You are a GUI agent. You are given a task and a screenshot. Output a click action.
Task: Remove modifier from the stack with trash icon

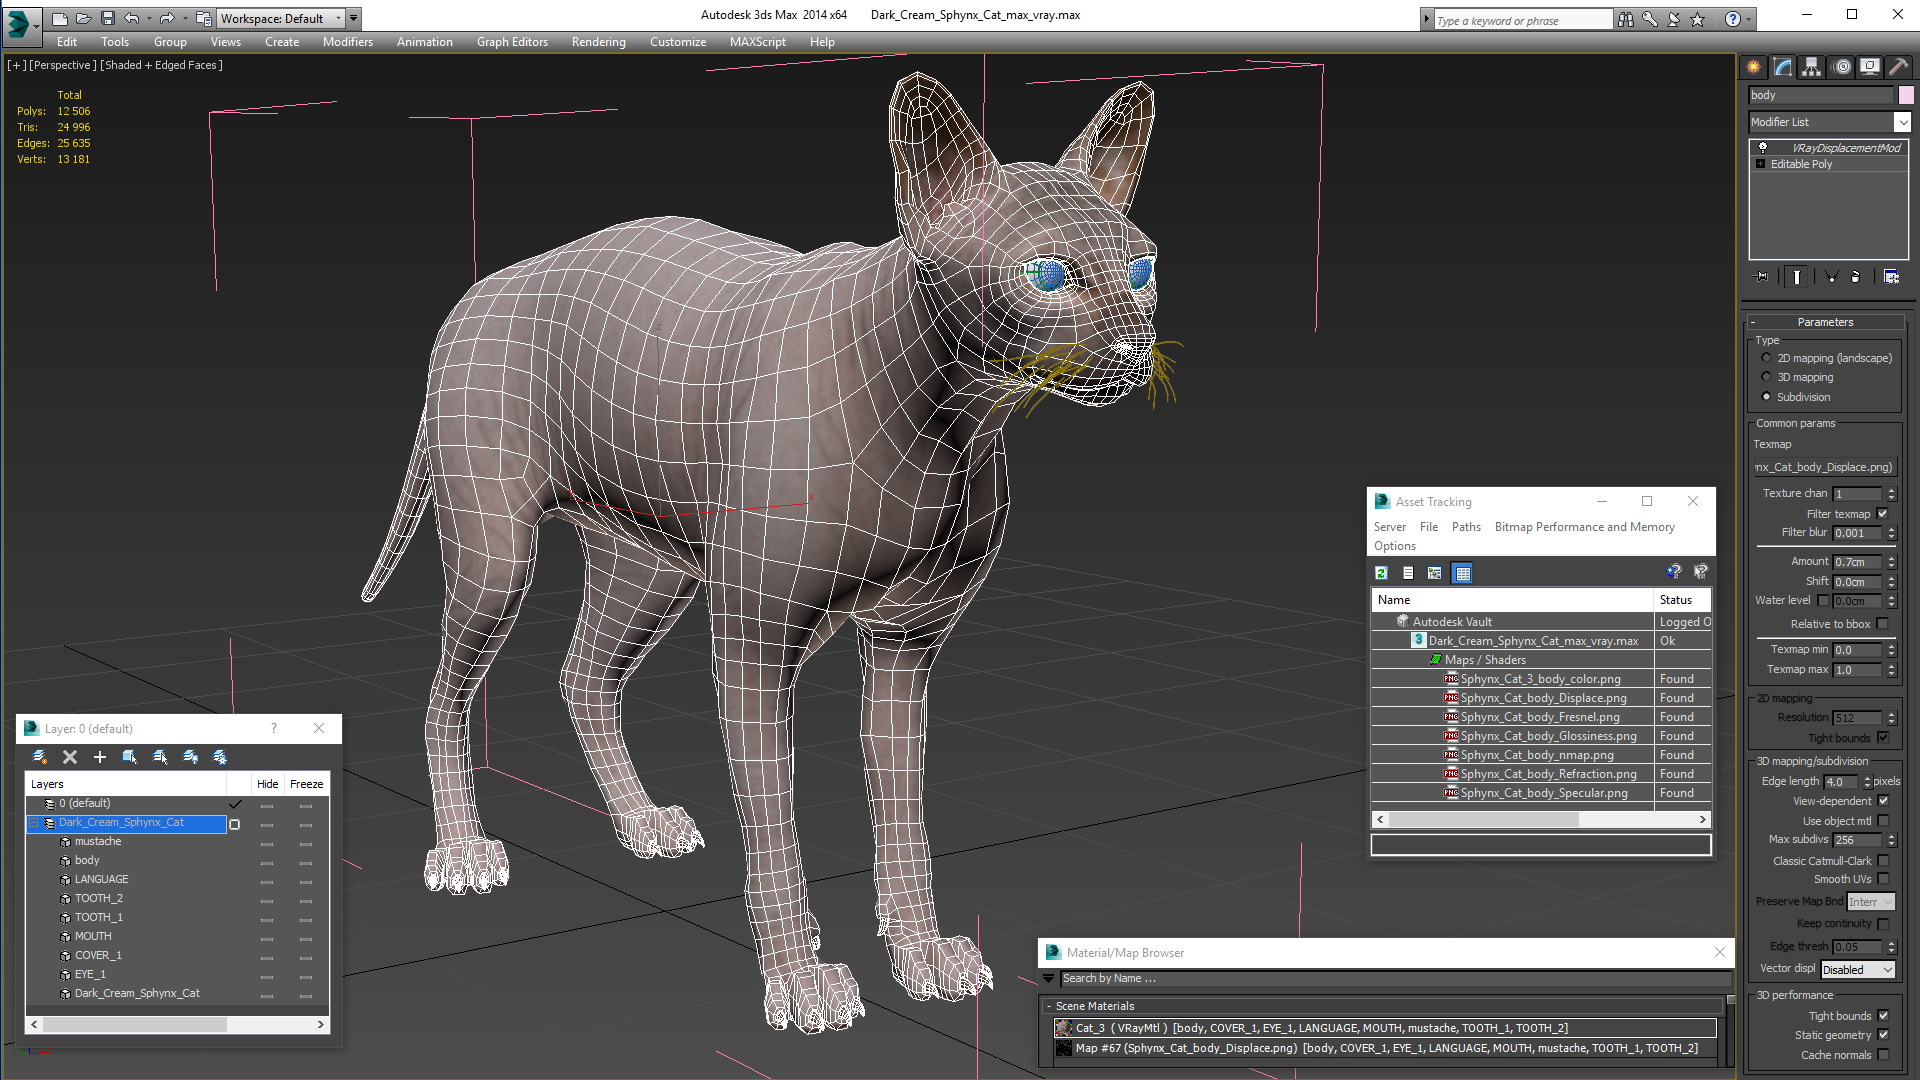(x=1855, y=277)
